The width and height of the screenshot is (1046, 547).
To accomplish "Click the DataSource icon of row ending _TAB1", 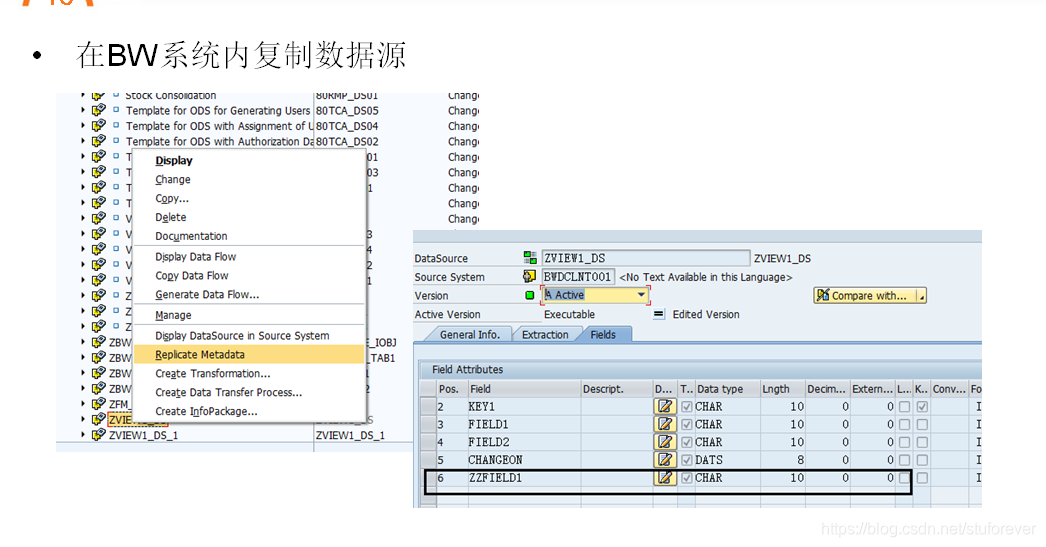I will (99, 358).
